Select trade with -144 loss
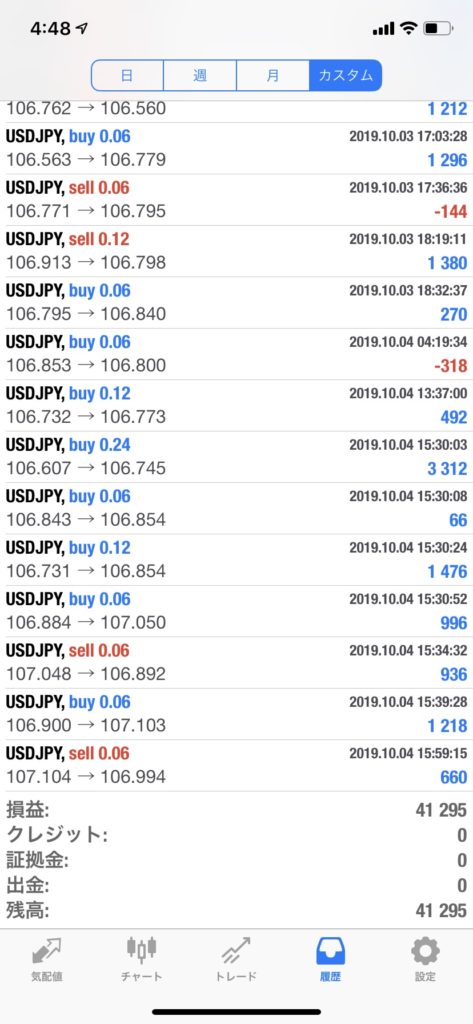 [x=236, y=200]
